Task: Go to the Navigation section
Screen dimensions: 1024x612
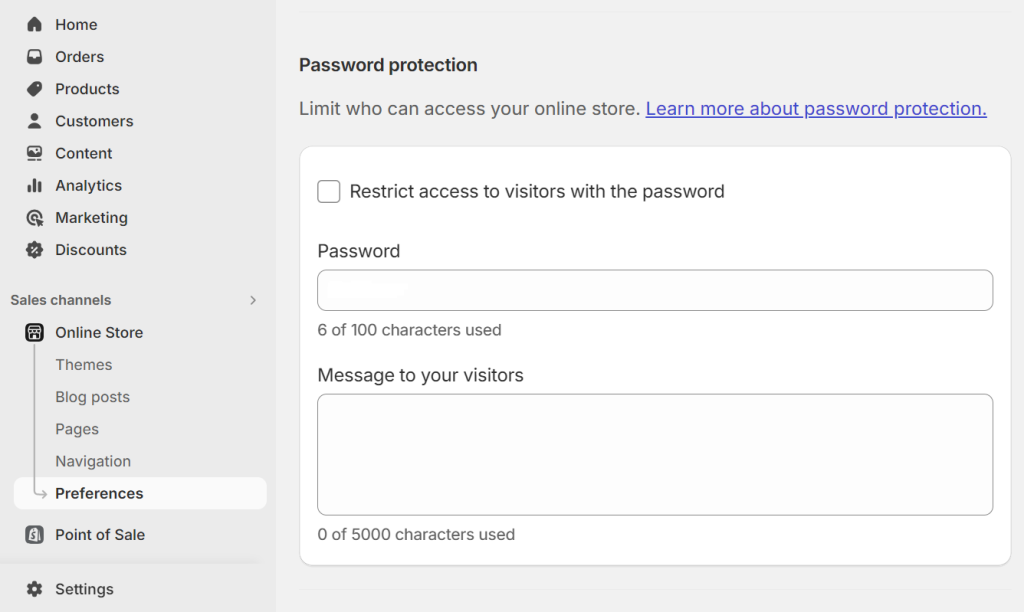Action: (x=93, y=460)
